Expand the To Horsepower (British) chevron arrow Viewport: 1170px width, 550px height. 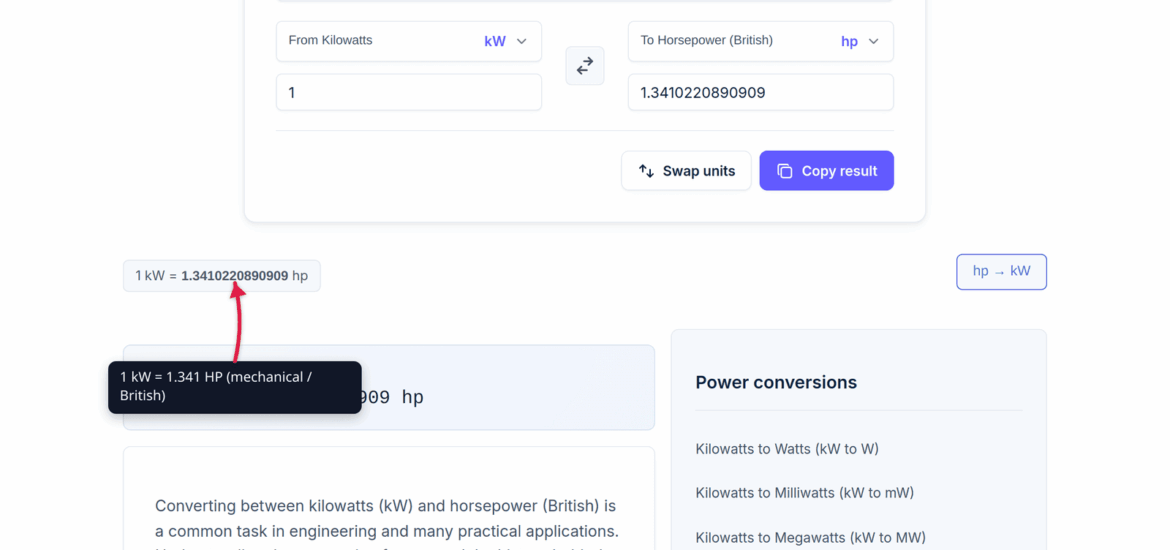(x=873, y=41)
